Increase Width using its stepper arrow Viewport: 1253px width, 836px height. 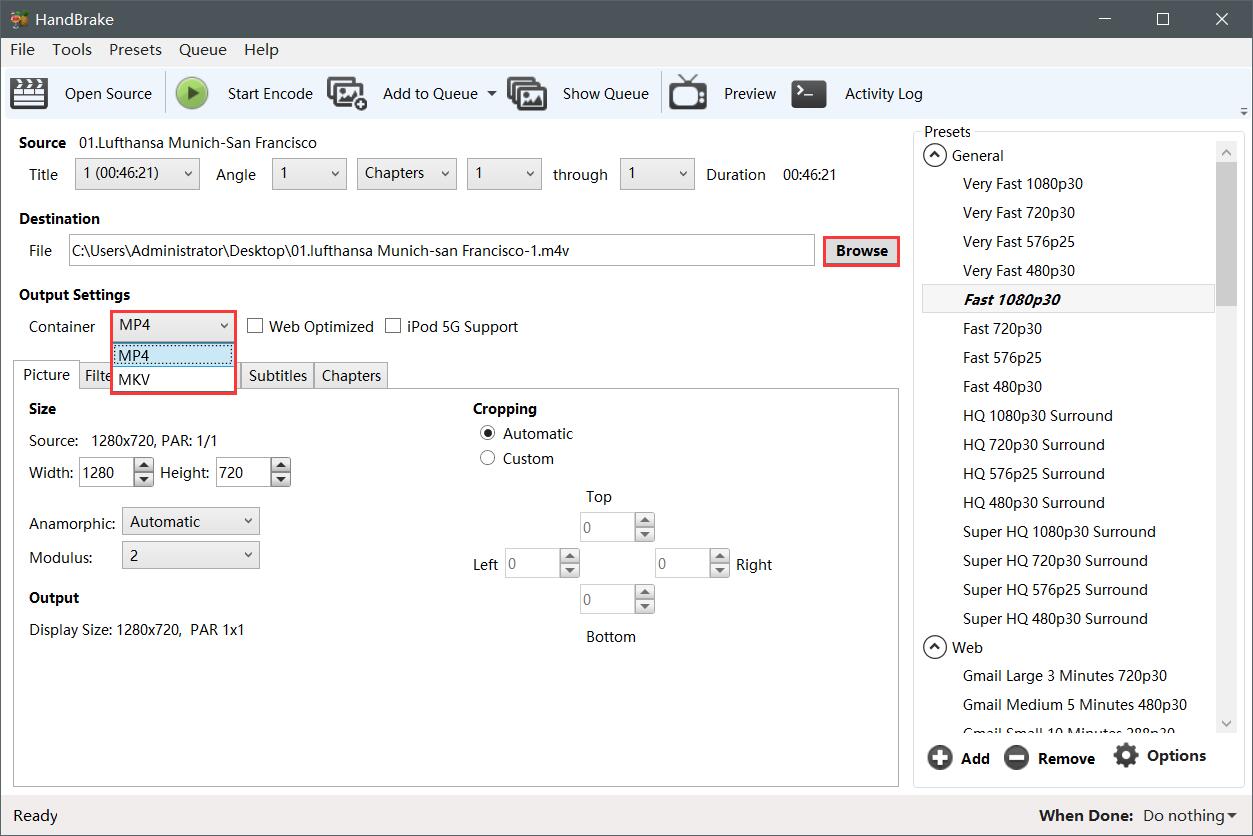point(144,466)
